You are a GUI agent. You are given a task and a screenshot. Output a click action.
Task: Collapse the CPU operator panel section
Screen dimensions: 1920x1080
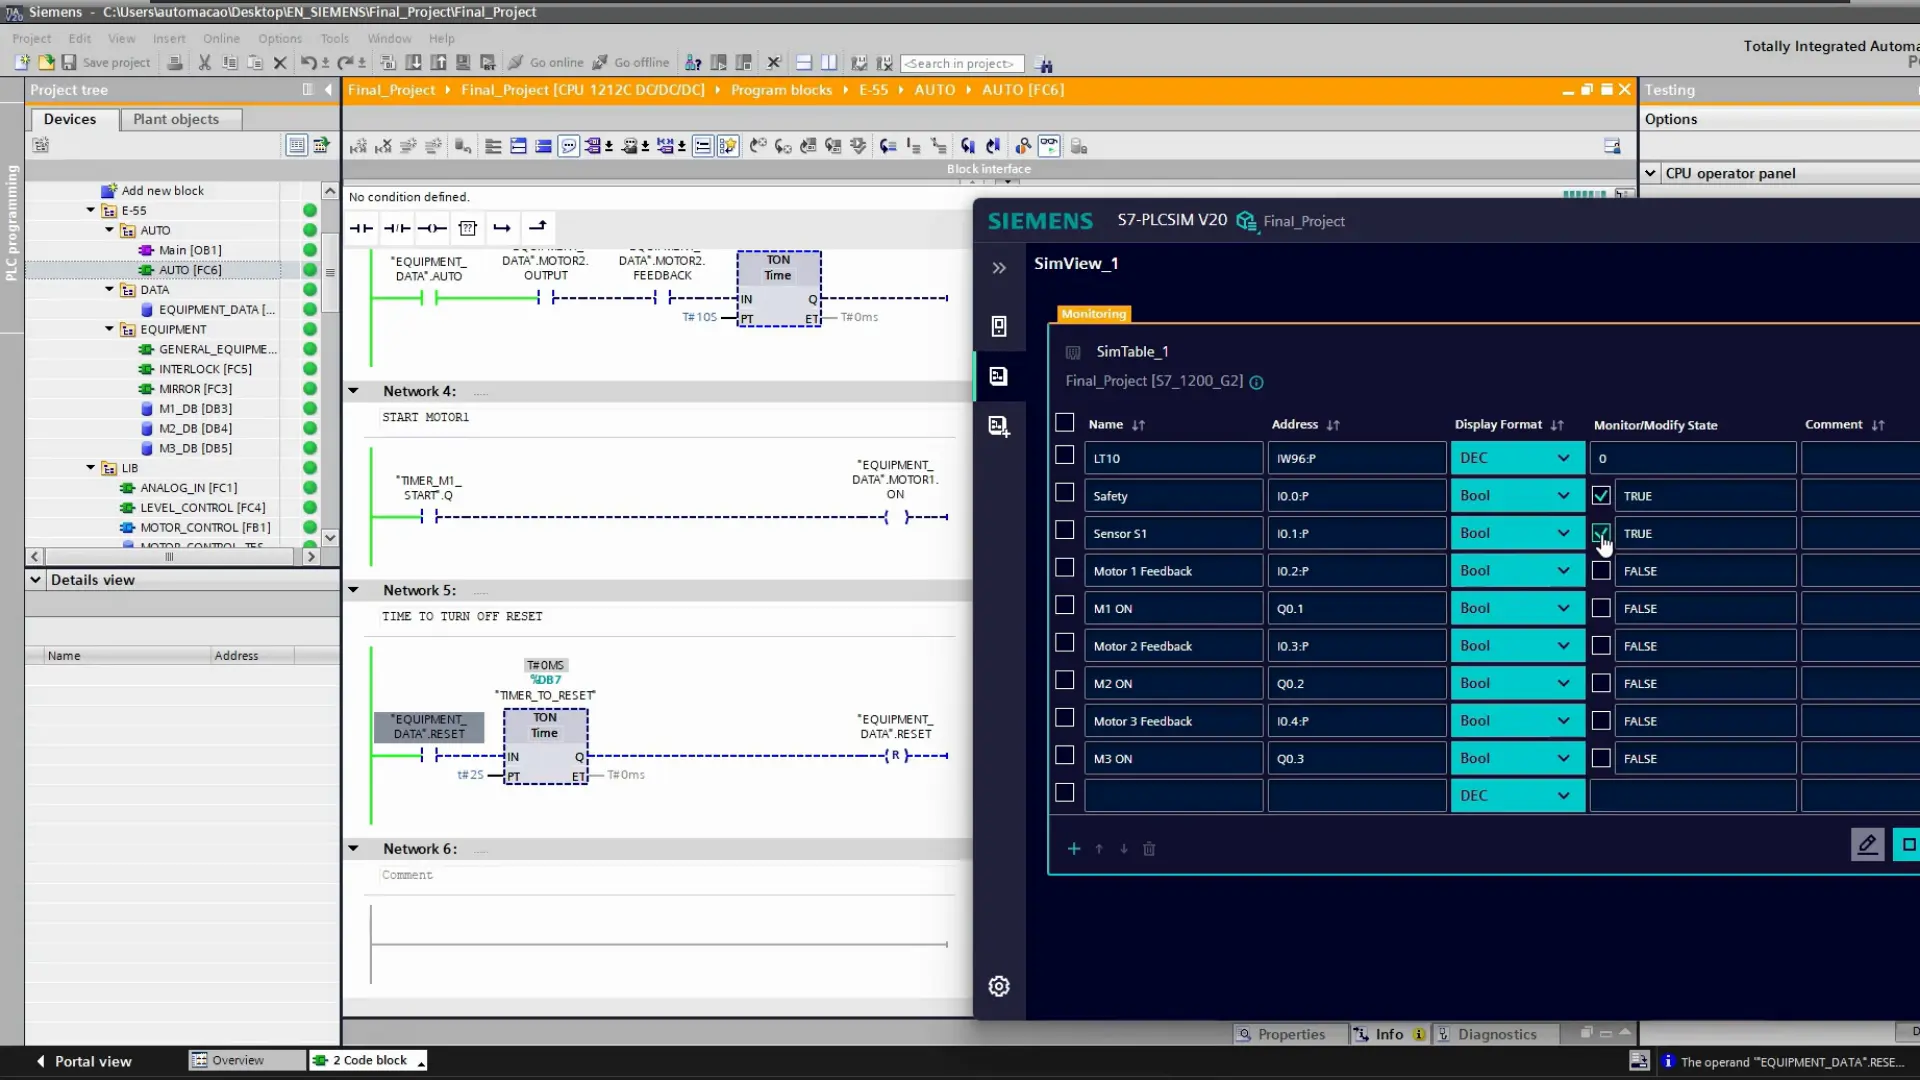[1650, 173]
